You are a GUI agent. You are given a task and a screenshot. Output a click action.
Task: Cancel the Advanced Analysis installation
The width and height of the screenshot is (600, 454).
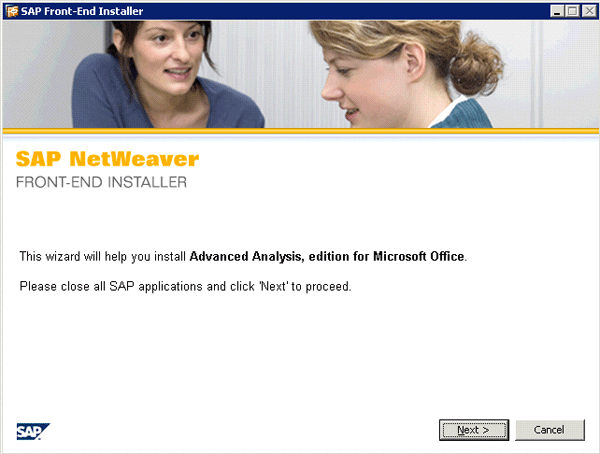(x=549, y=430)
